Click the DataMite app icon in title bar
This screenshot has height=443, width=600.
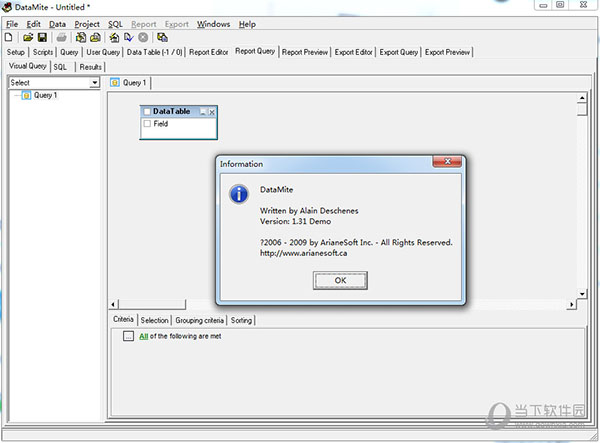click(x=7, y=7)
